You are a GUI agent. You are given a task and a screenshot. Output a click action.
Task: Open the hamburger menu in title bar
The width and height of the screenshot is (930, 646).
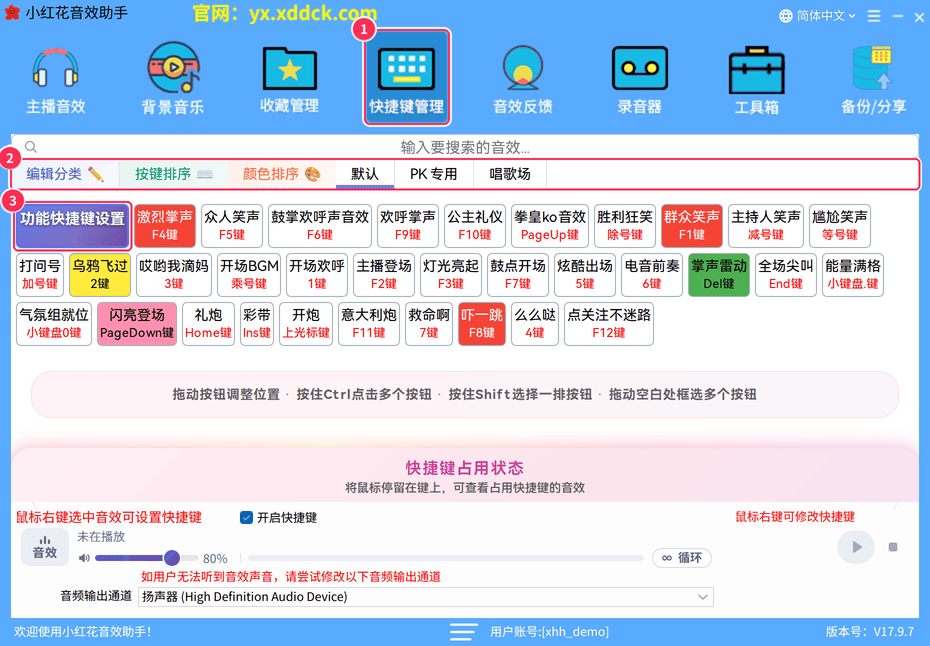tap(874, 16)
